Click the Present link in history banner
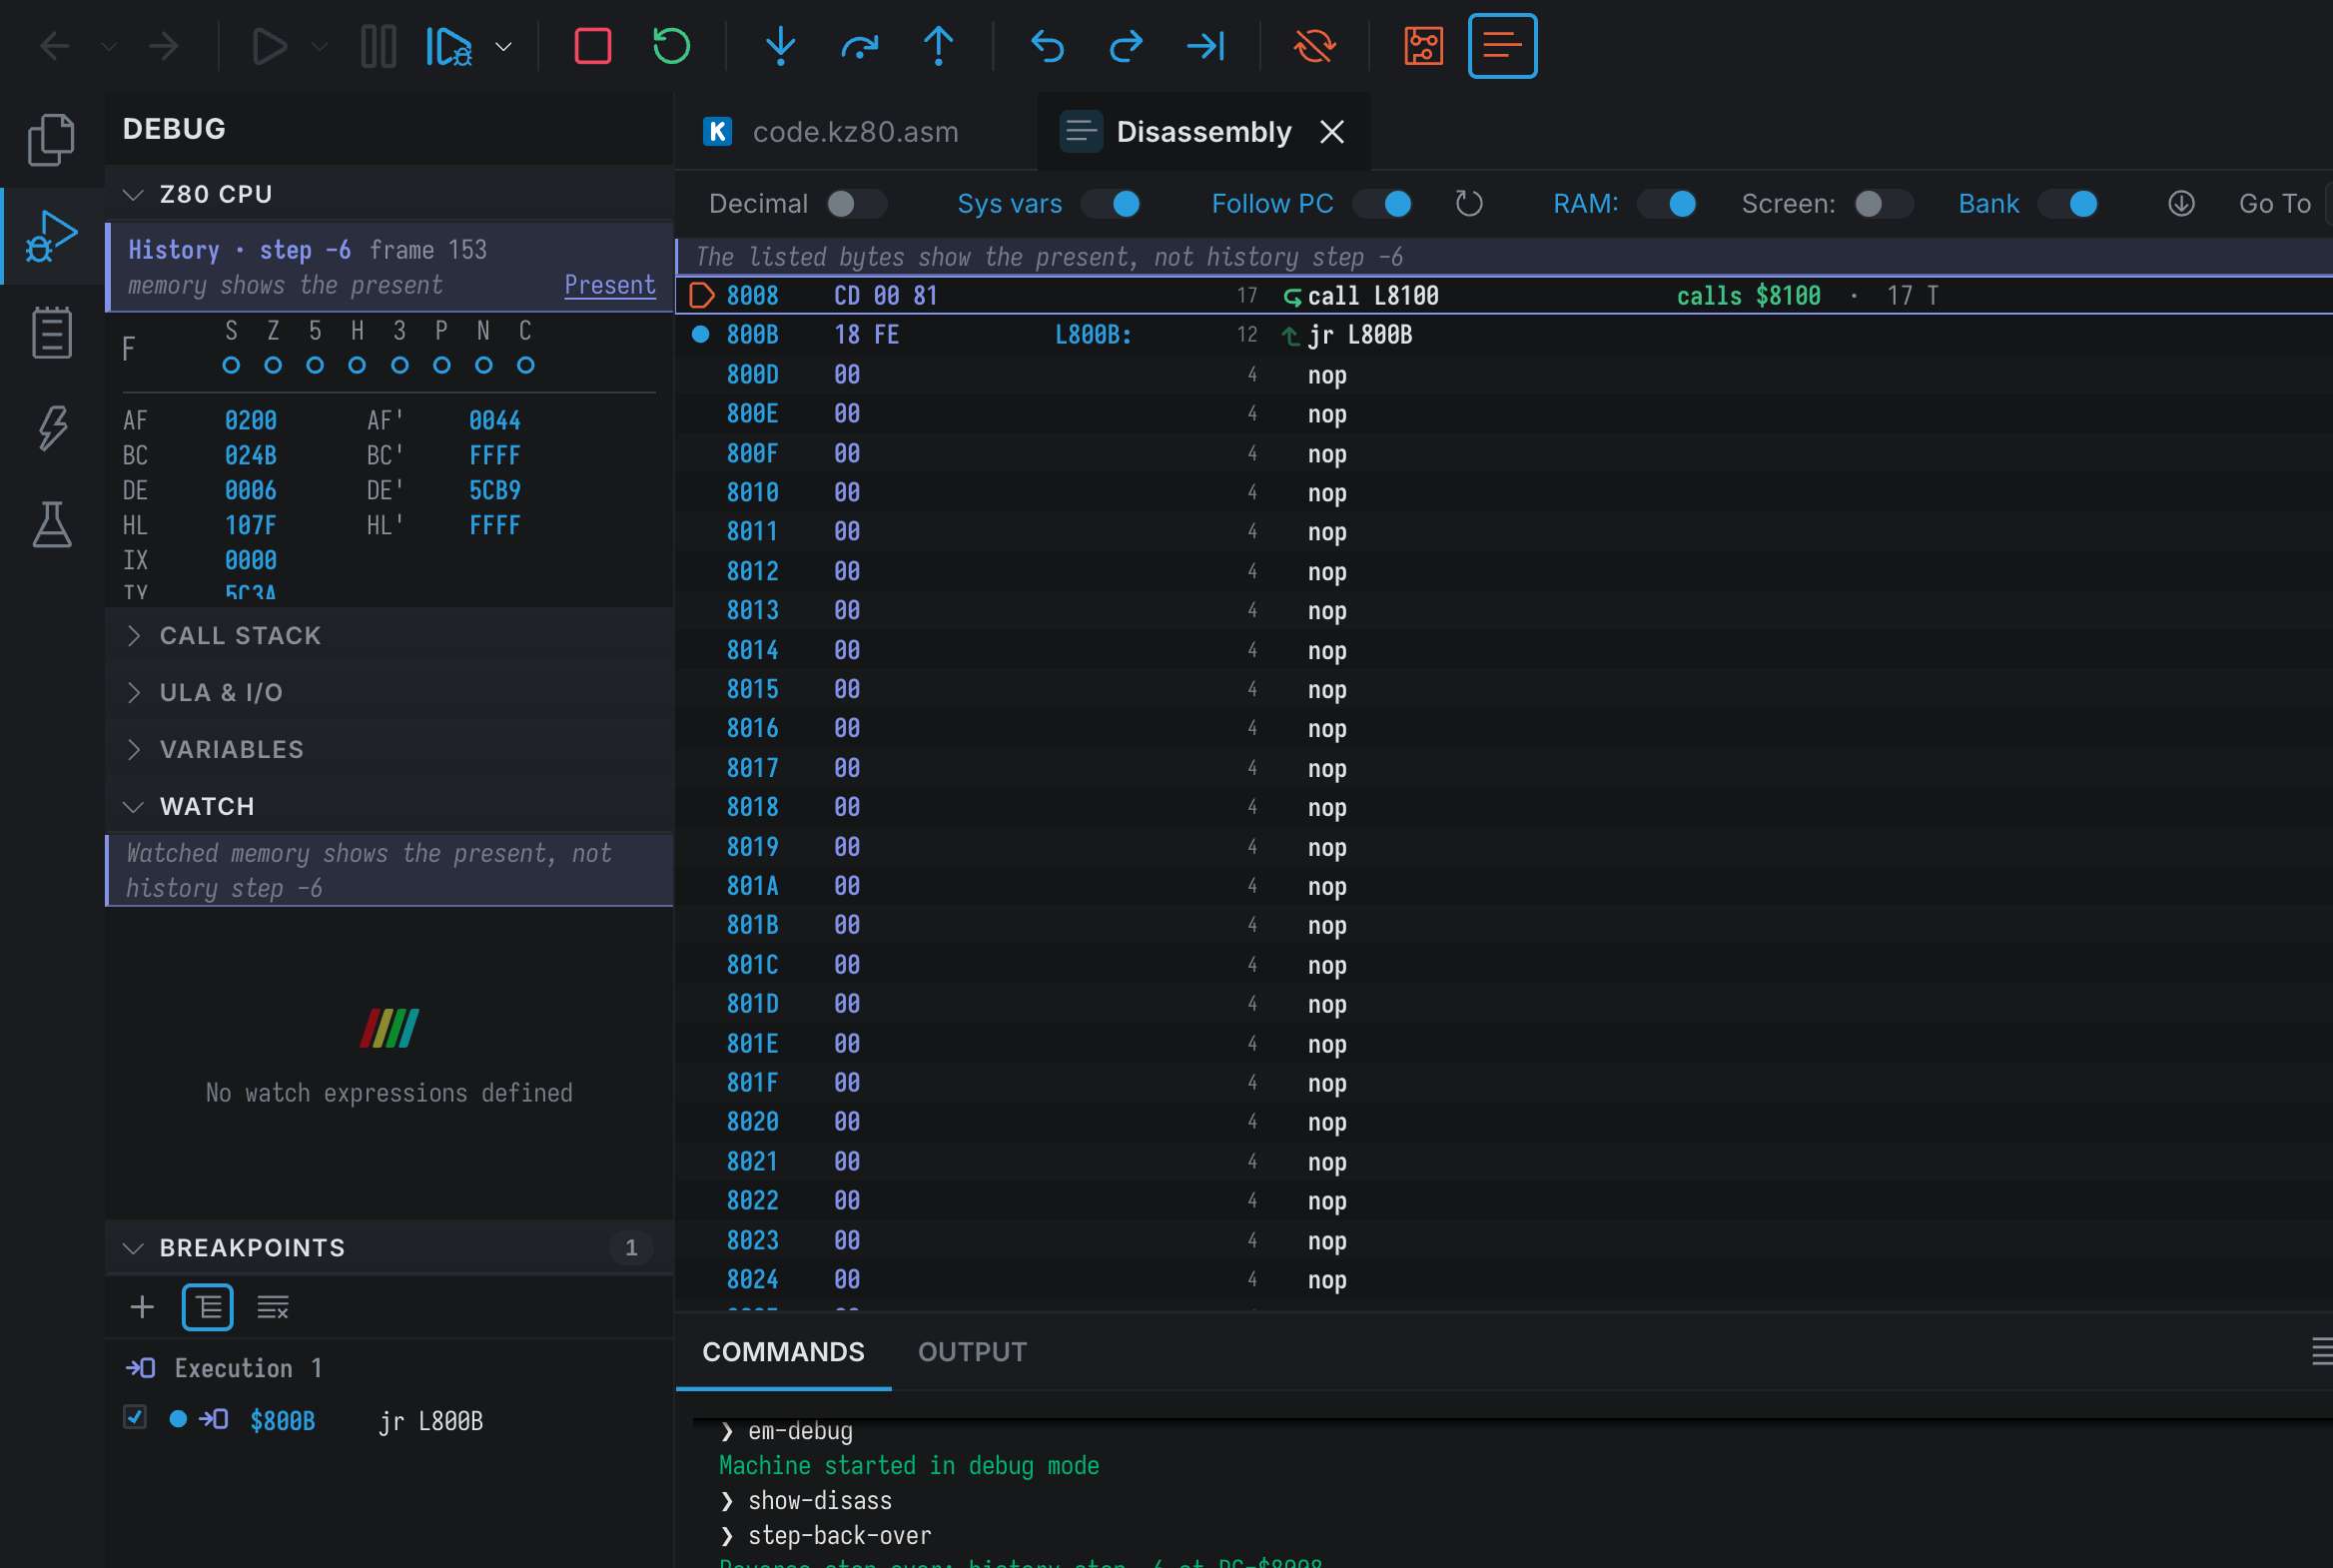 click(x=610, y=285)
